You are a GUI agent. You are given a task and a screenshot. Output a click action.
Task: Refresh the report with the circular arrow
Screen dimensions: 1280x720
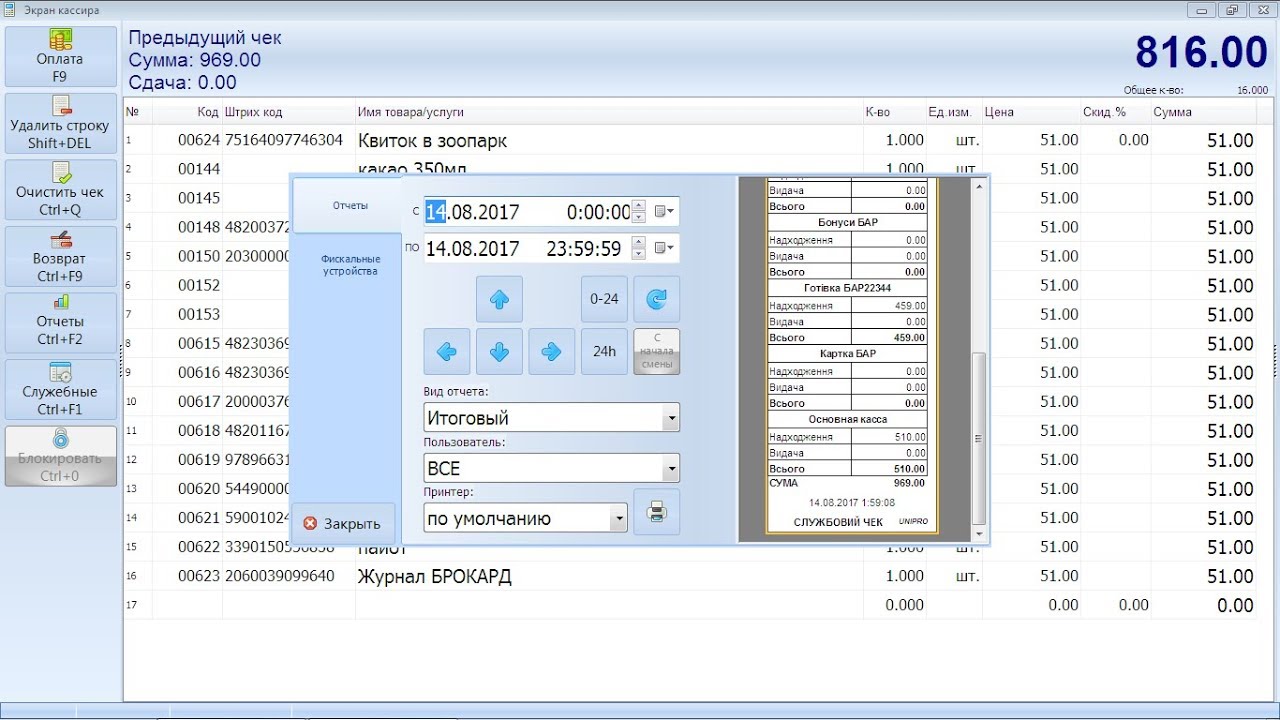[656, 299]
